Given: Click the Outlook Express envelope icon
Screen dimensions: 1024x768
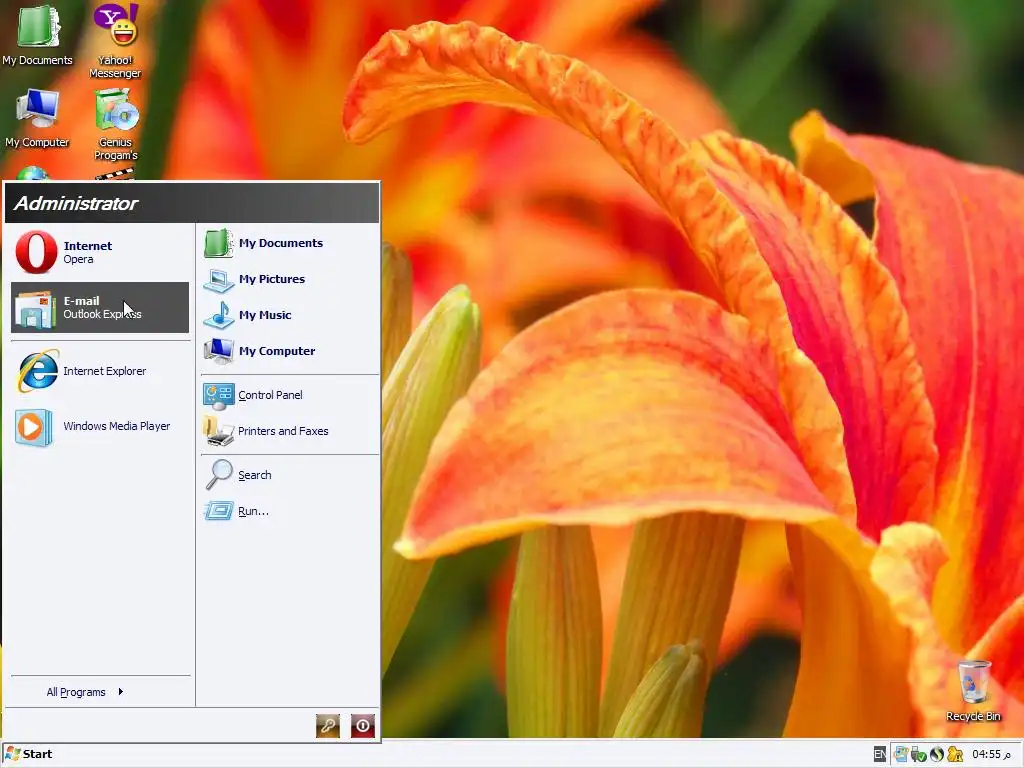Looking at the screenshot, I should tap(35, 309).
